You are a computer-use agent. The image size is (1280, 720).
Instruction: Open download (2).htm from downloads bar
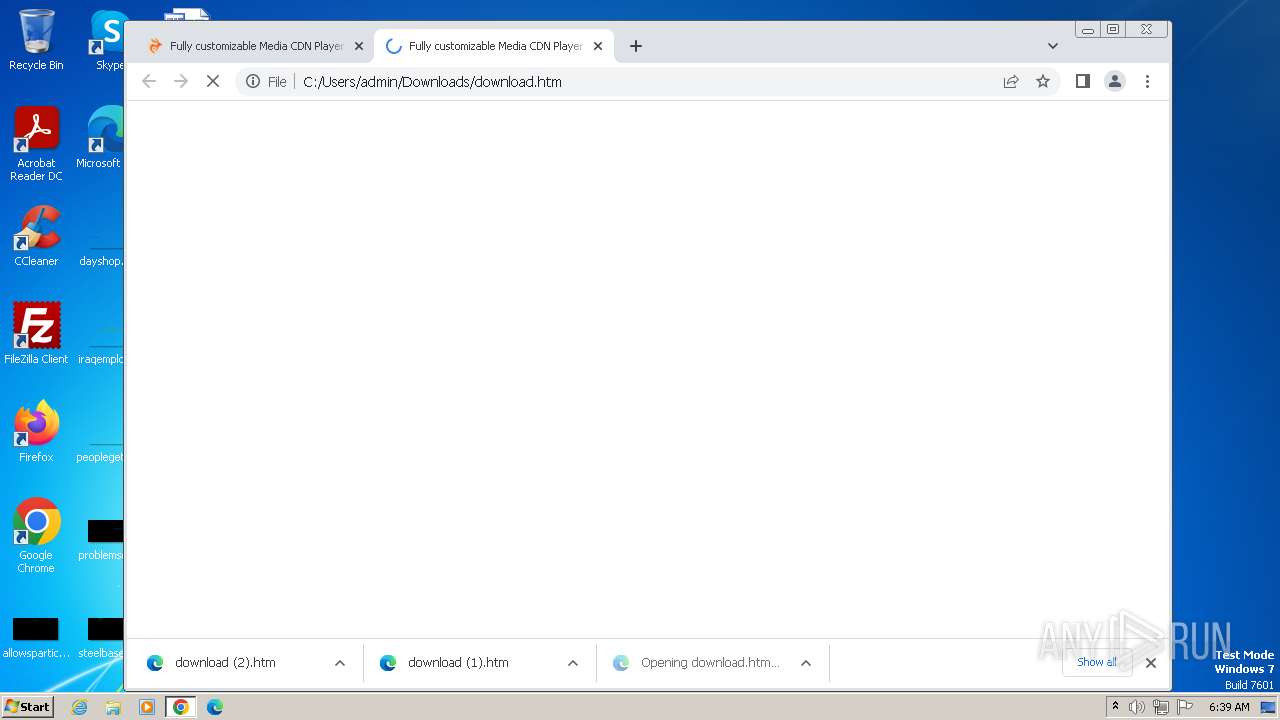(225, 663)
